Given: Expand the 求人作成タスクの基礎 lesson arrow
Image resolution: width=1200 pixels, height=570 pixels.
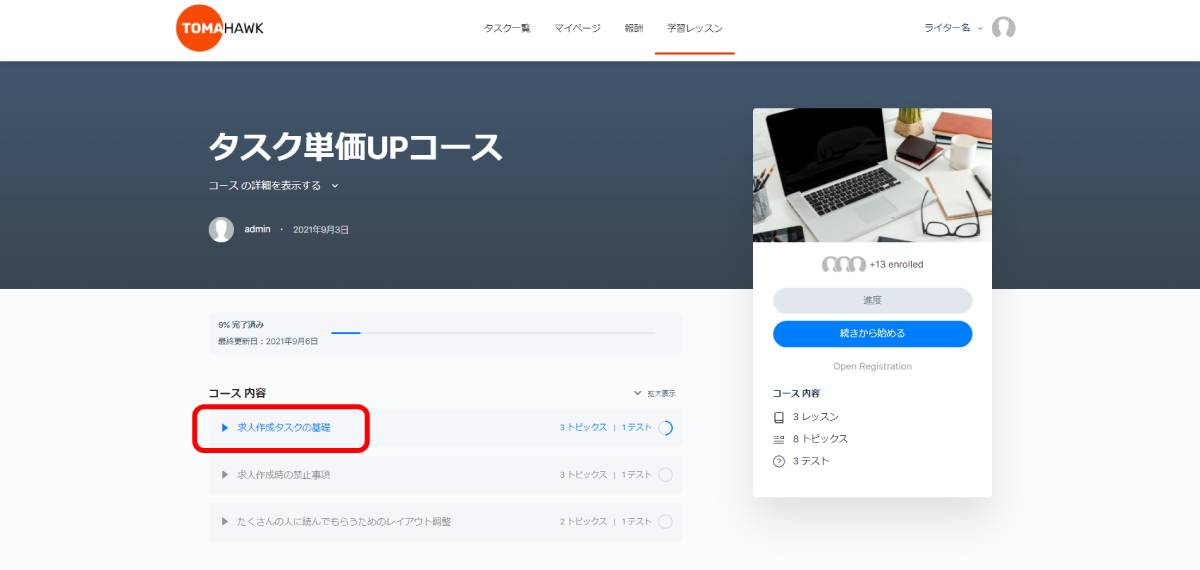Looking at the screenshot, I should coord(225,428).
